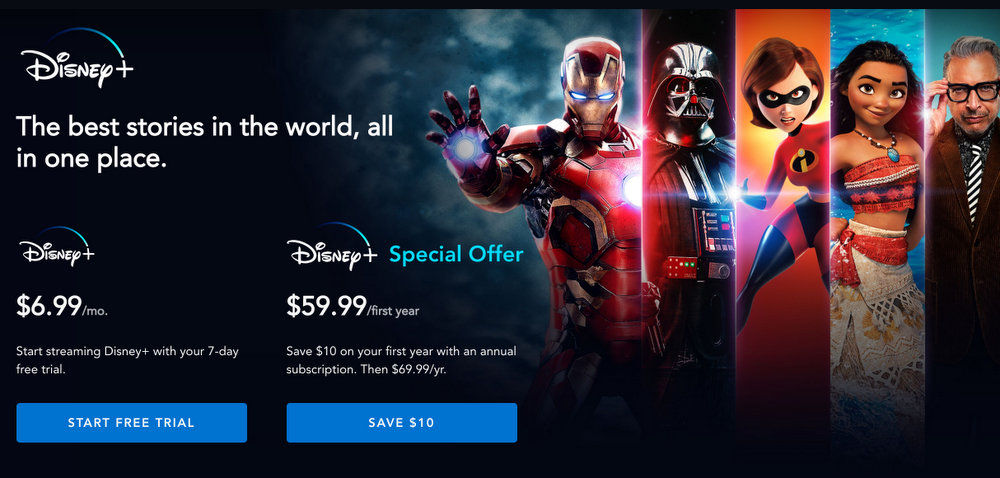
Task: Click Moana's blue necklace pendant
Action: (893, 154)
